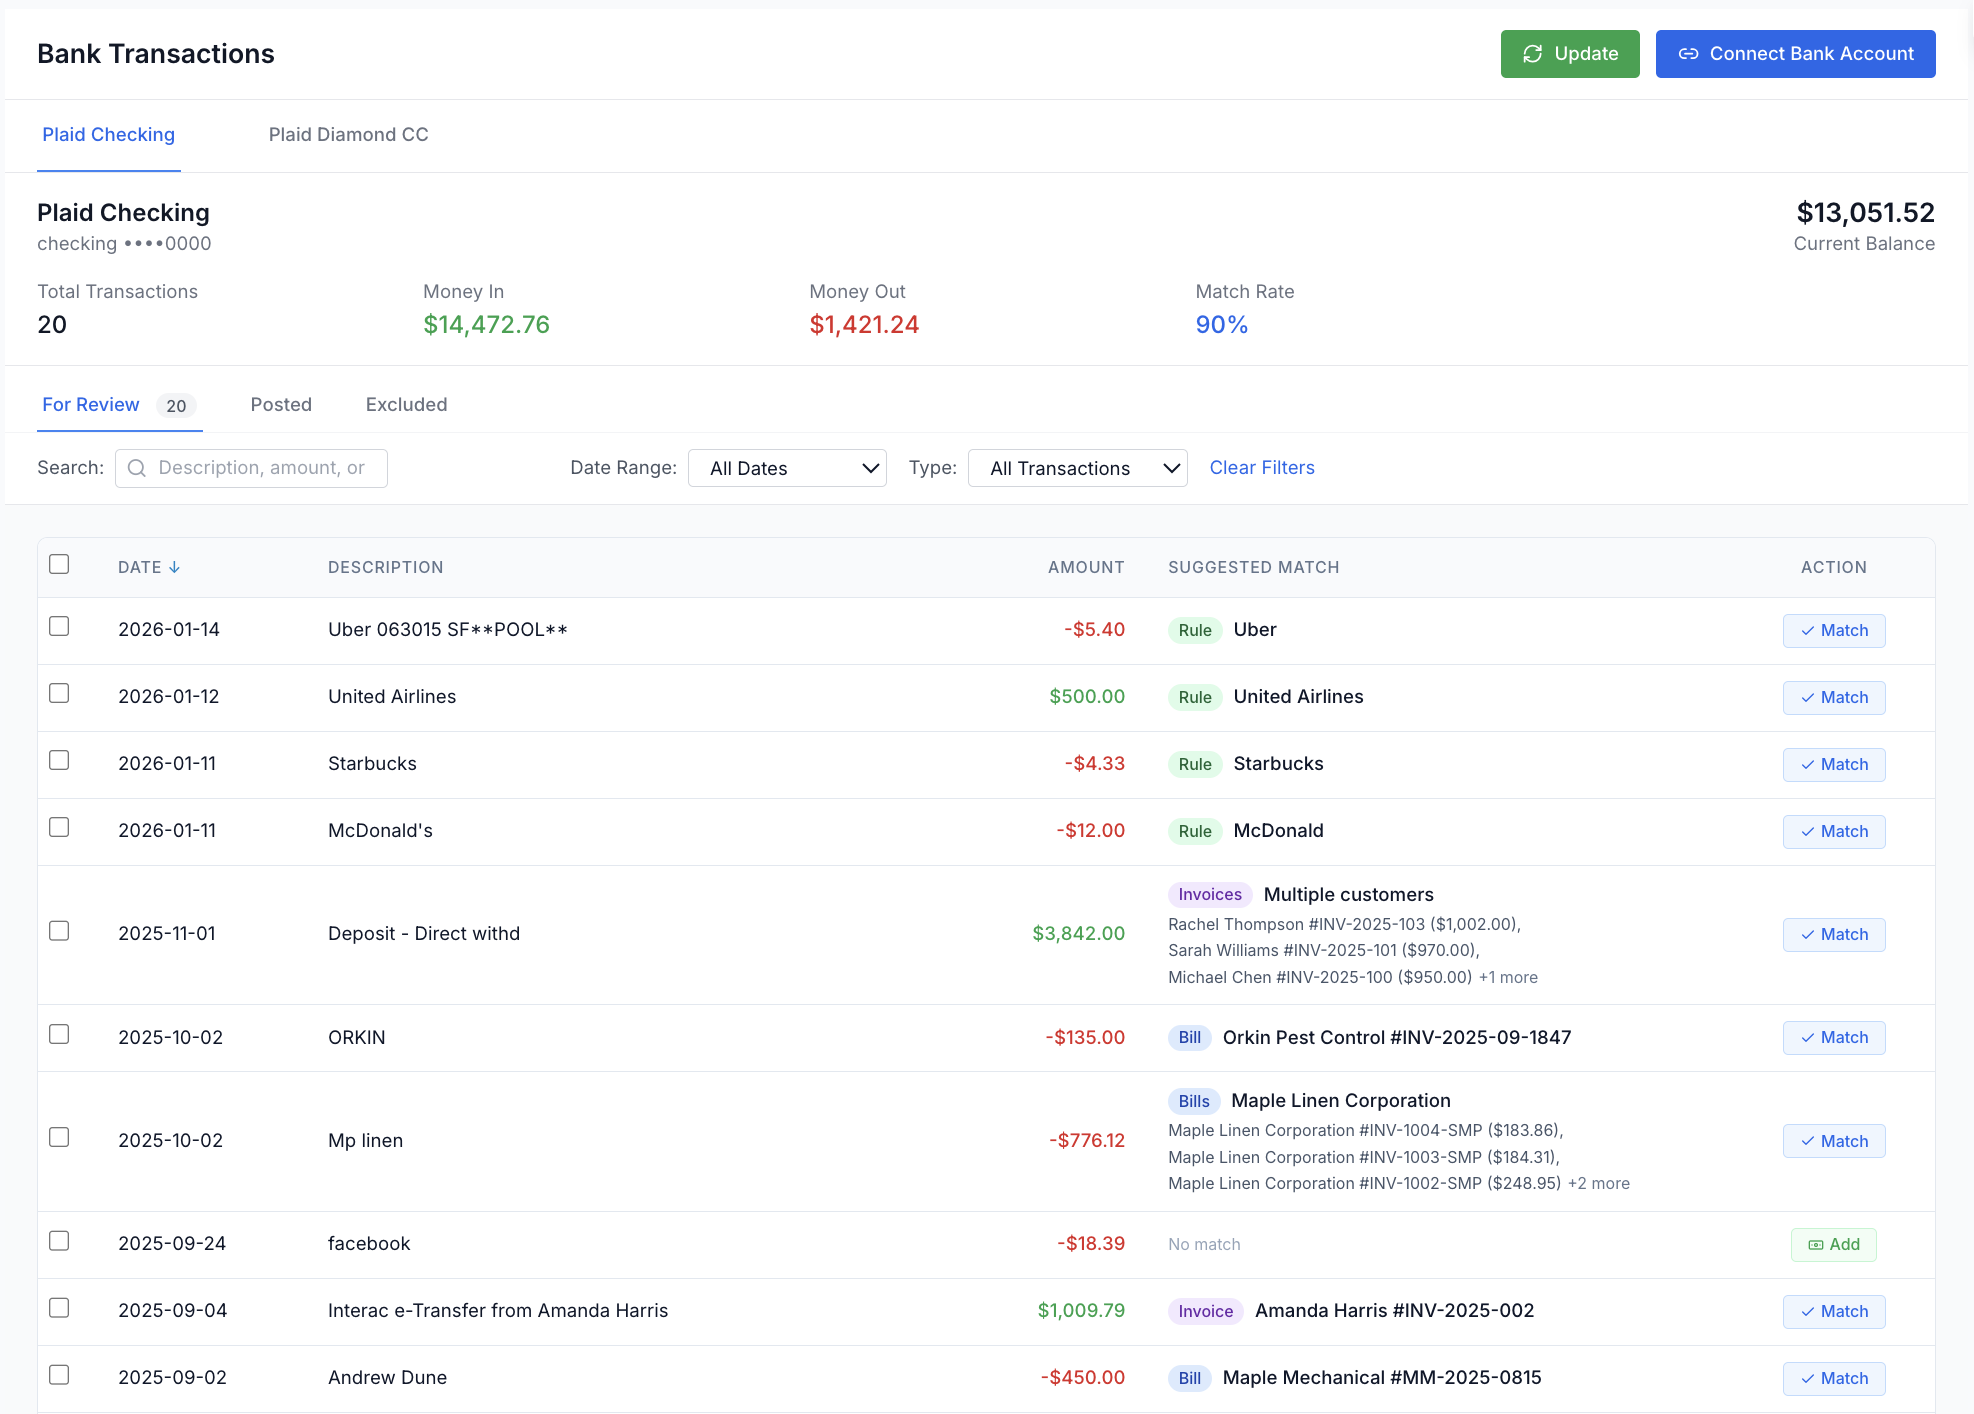Click the link icon in Connect Bank Account
Image resolution: width=1974 pixels, height=1414 pixels.
tap(1689, 54)
